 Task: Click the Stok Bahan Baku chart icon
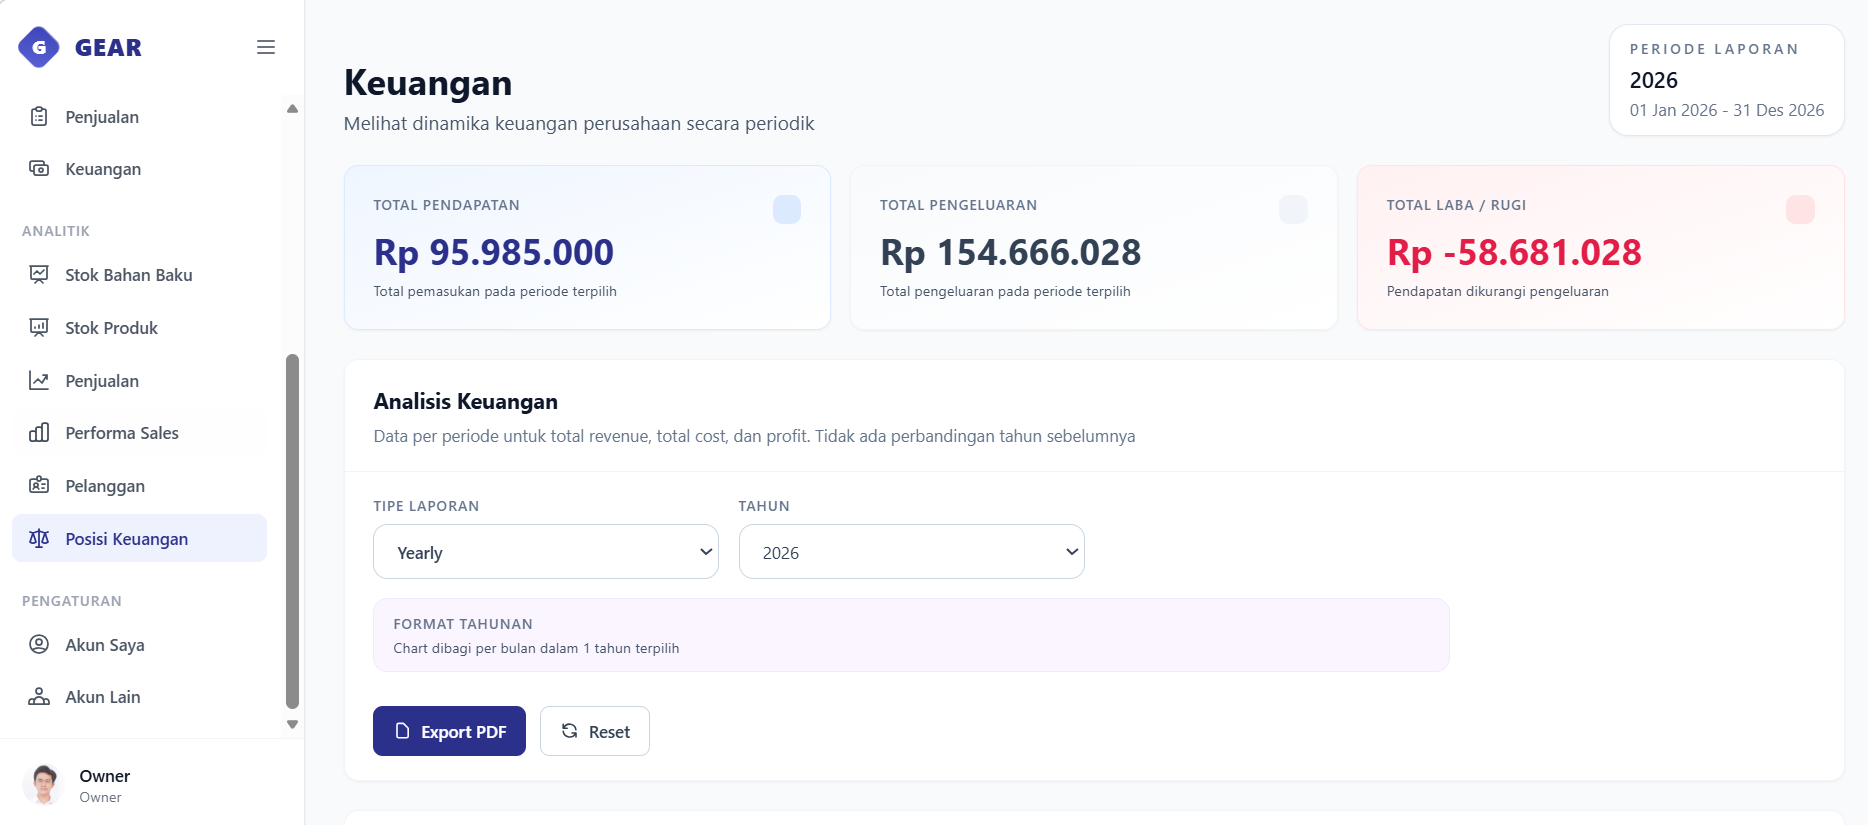pyautogui.click(x=39, y=275)
